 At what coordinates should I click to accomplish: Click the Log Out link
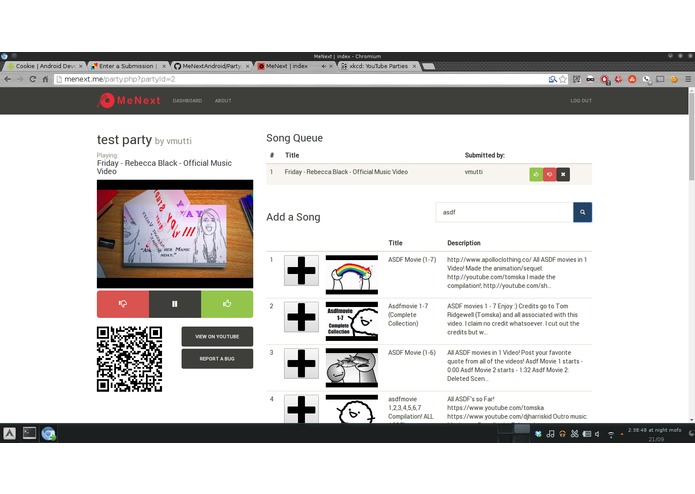(581, 101)
